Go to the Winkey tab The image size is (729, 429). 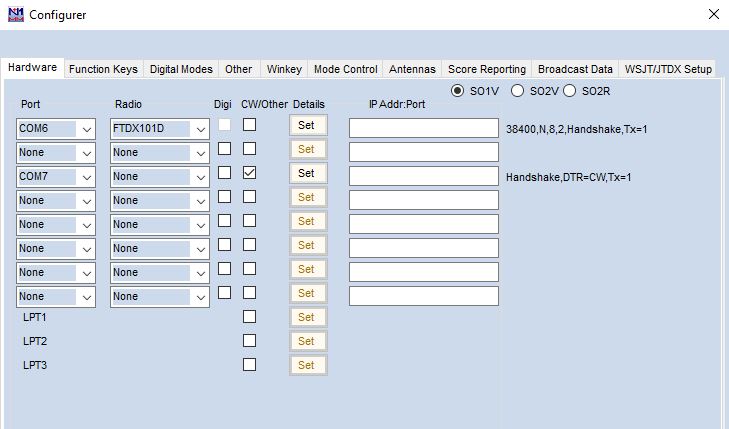click(284, 69)
